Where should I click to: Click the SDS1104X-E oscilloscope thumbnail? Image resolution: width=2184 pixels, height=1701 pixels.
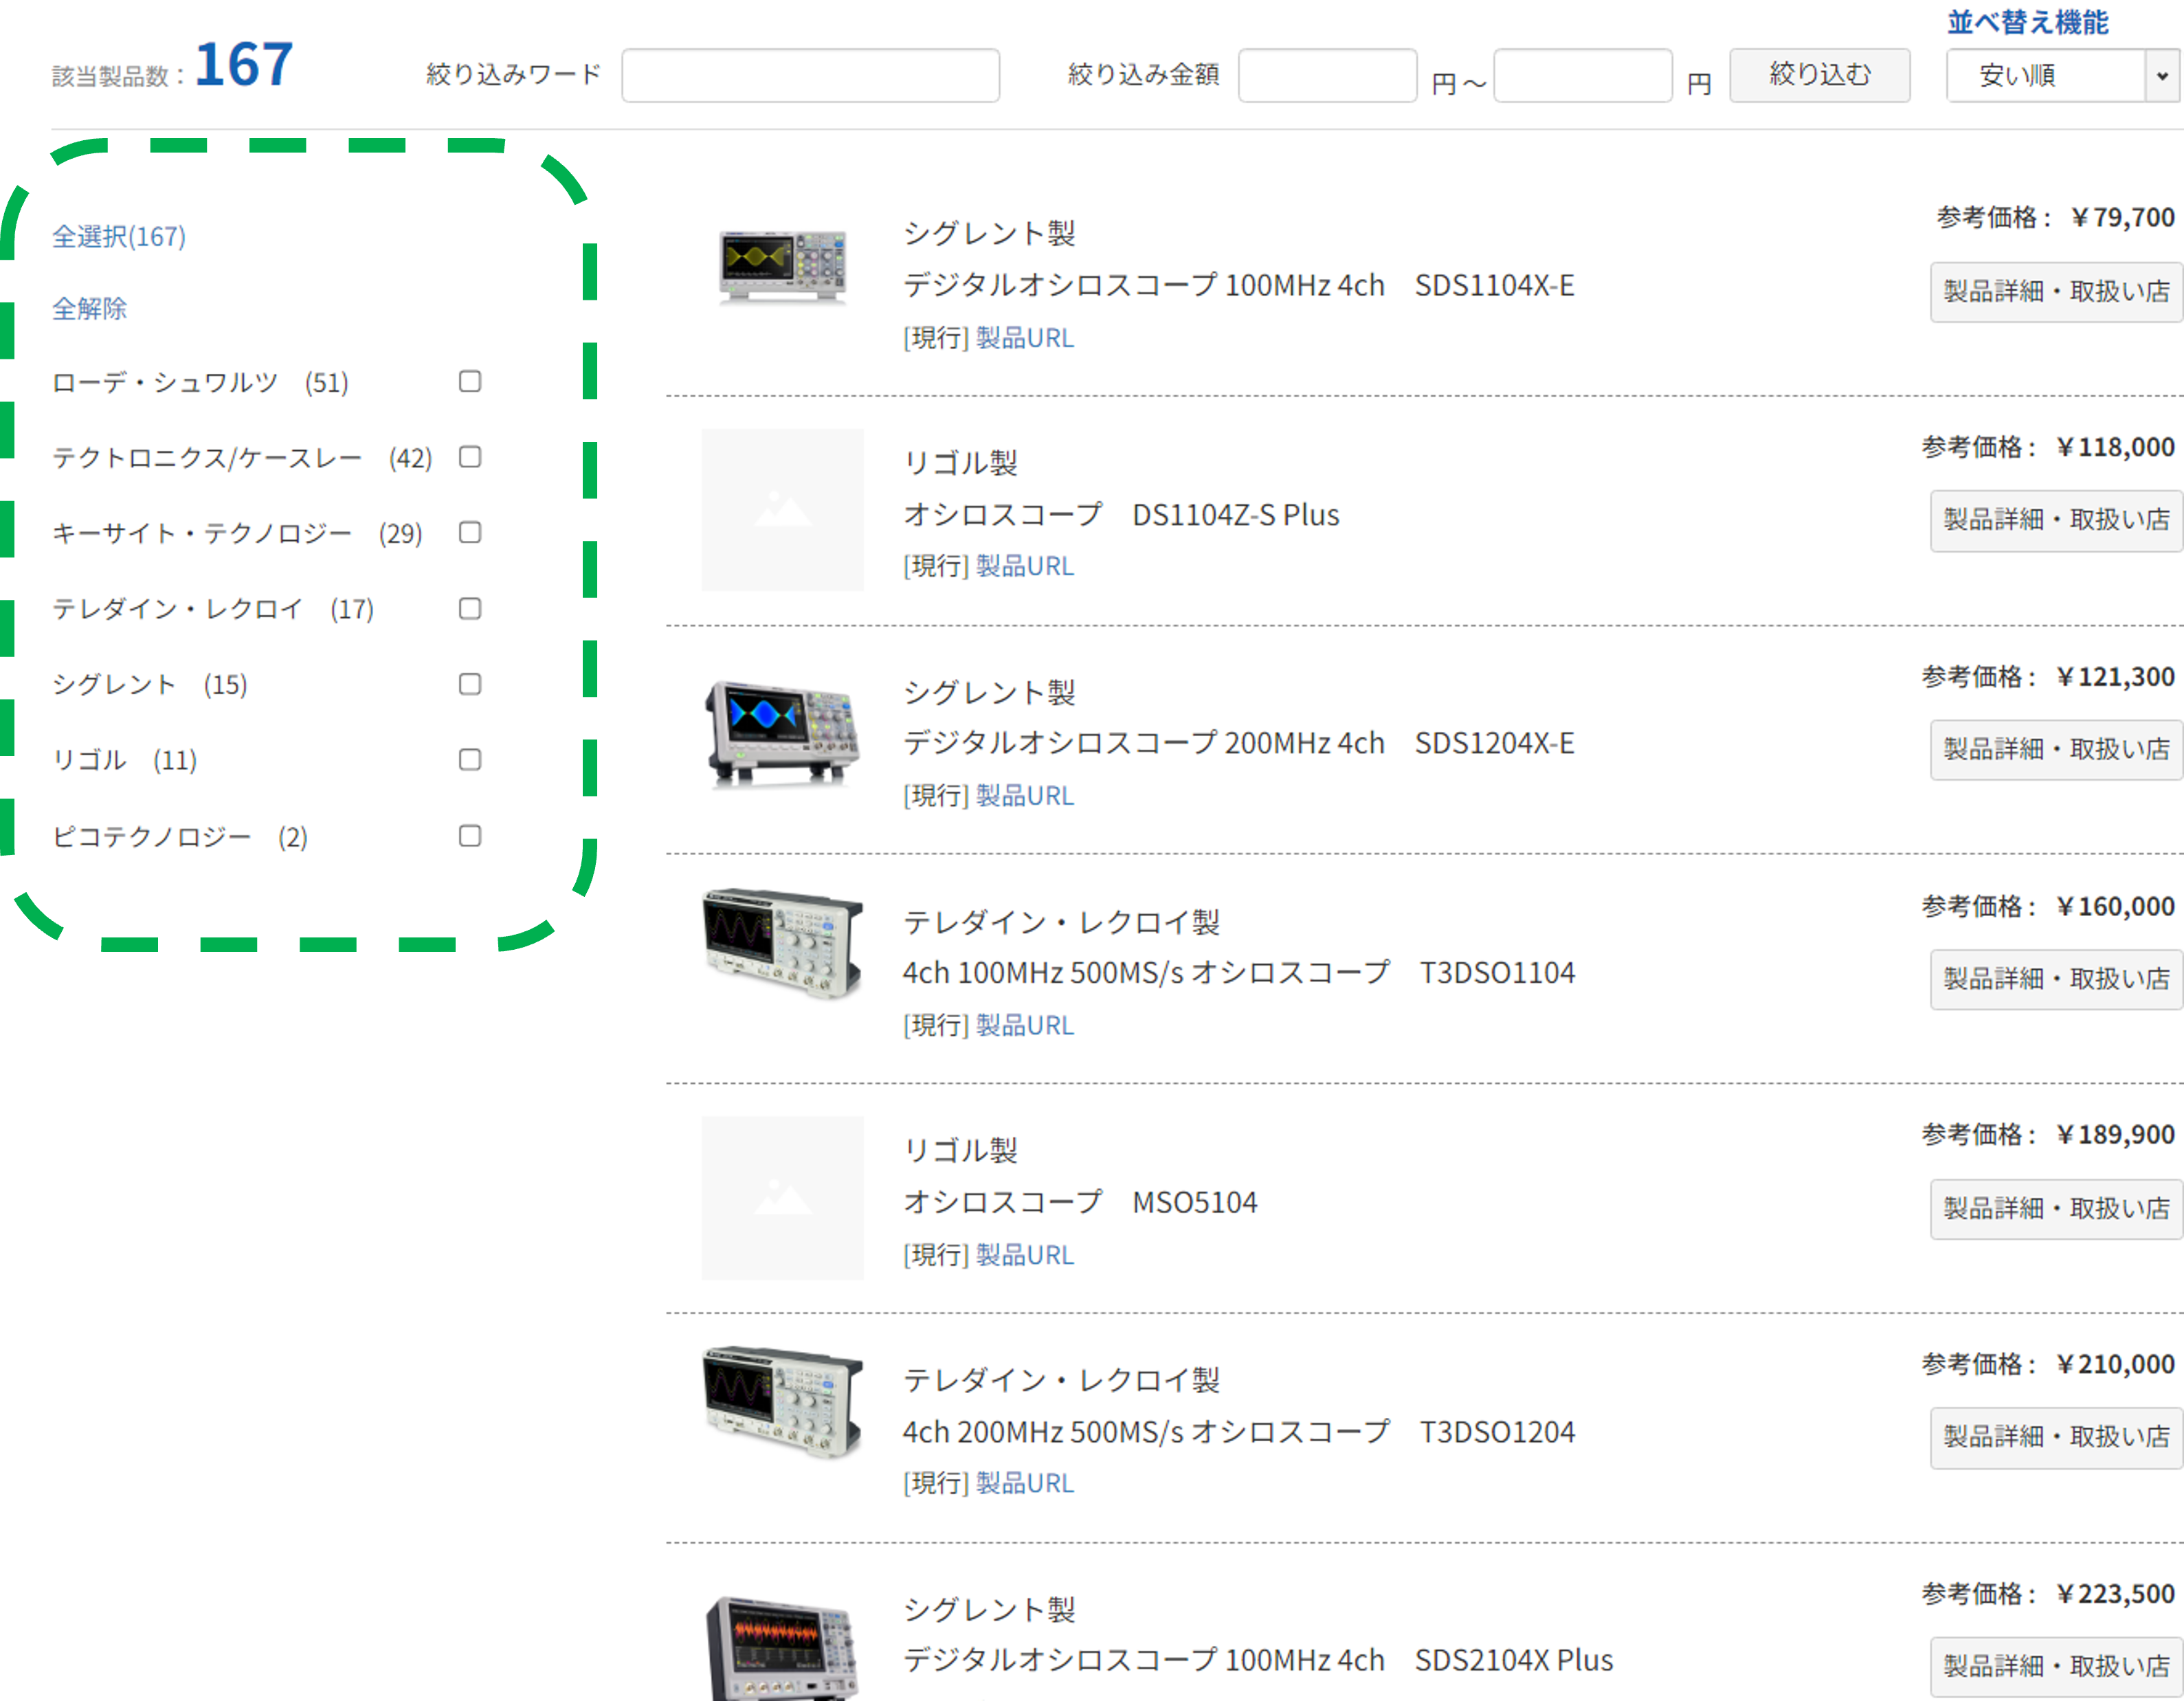782,266
